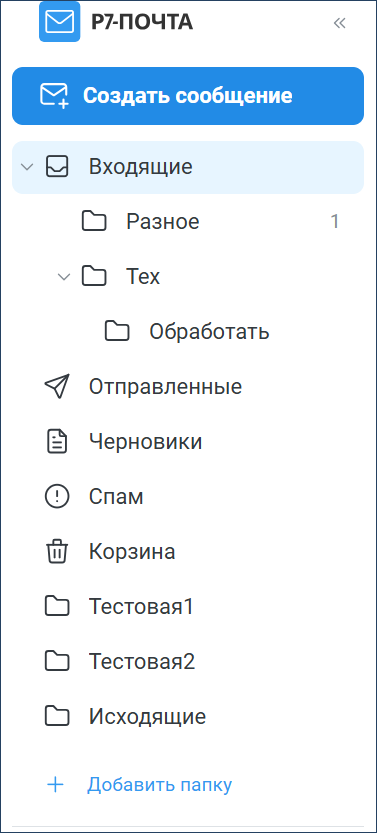Viewport: 378px width, 834px height.
Task: Collapse the sidebar with the double chevron
Action: pyautogui.click(x=339, y=23)
